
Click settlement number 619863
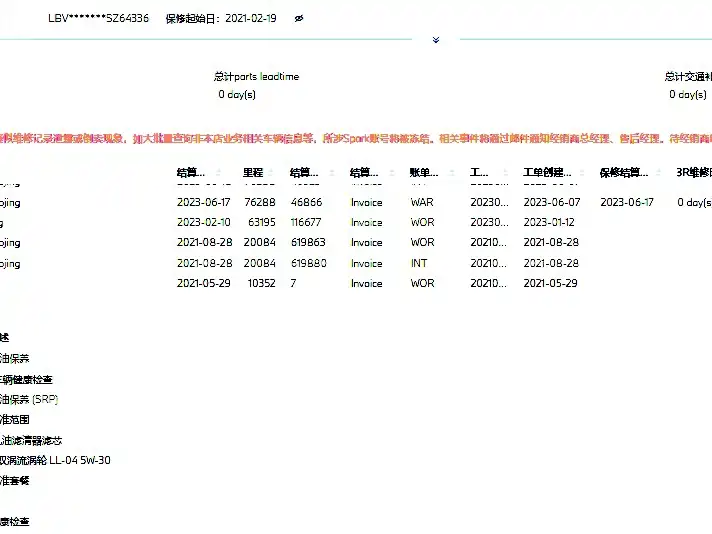308,242
